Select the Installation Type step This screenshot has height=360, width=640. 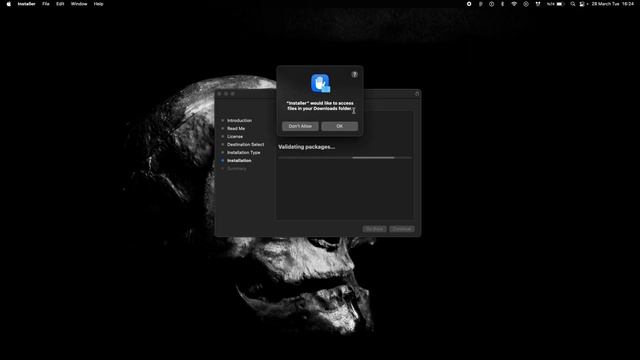click(x=243, y=152)
